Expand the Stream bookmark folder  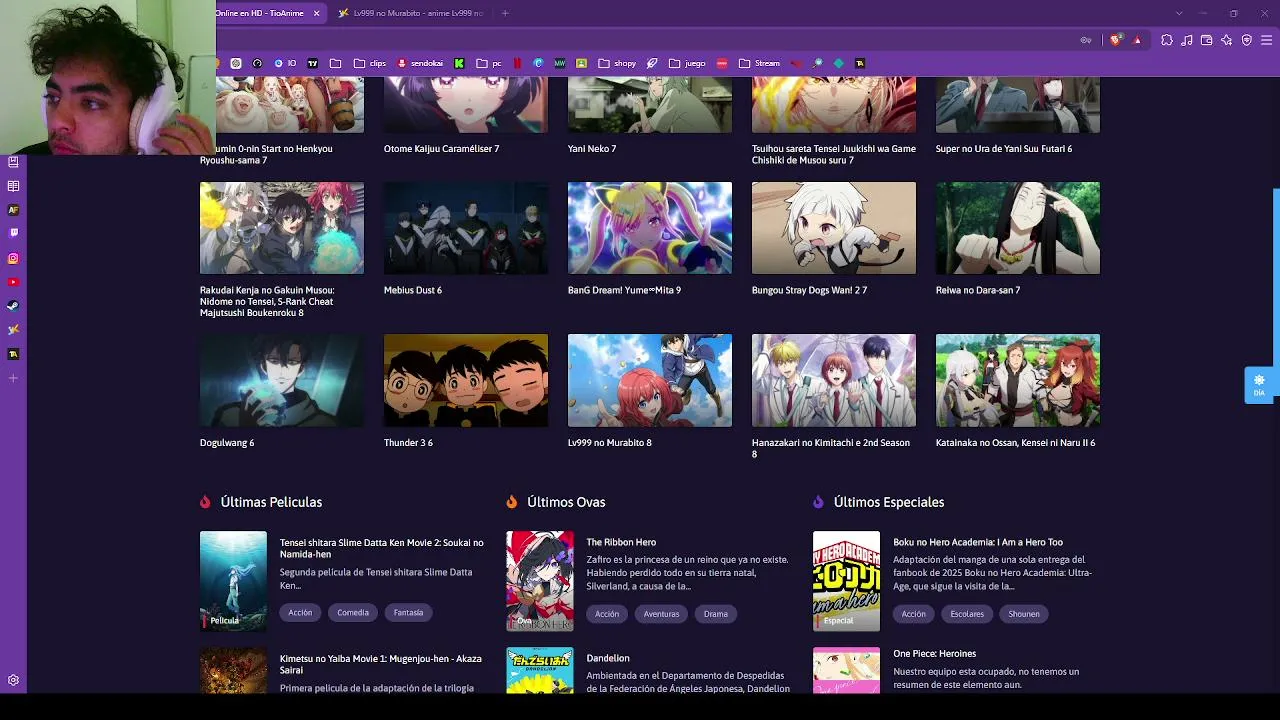[x=759, y=63]
